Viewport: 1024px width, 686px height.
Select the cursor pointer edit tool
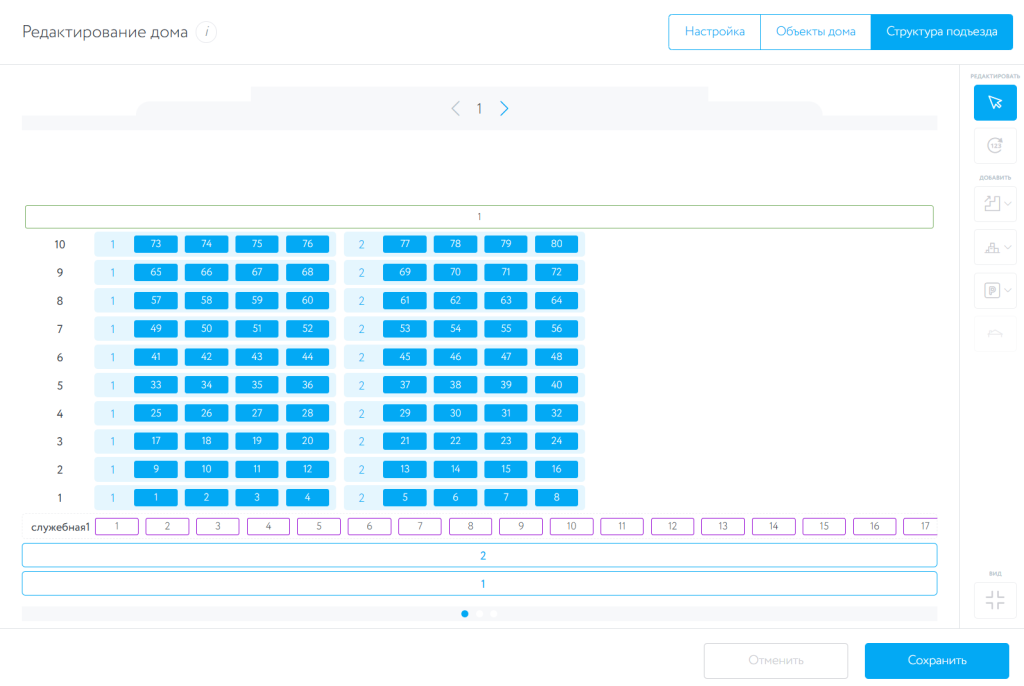[995, 103]
